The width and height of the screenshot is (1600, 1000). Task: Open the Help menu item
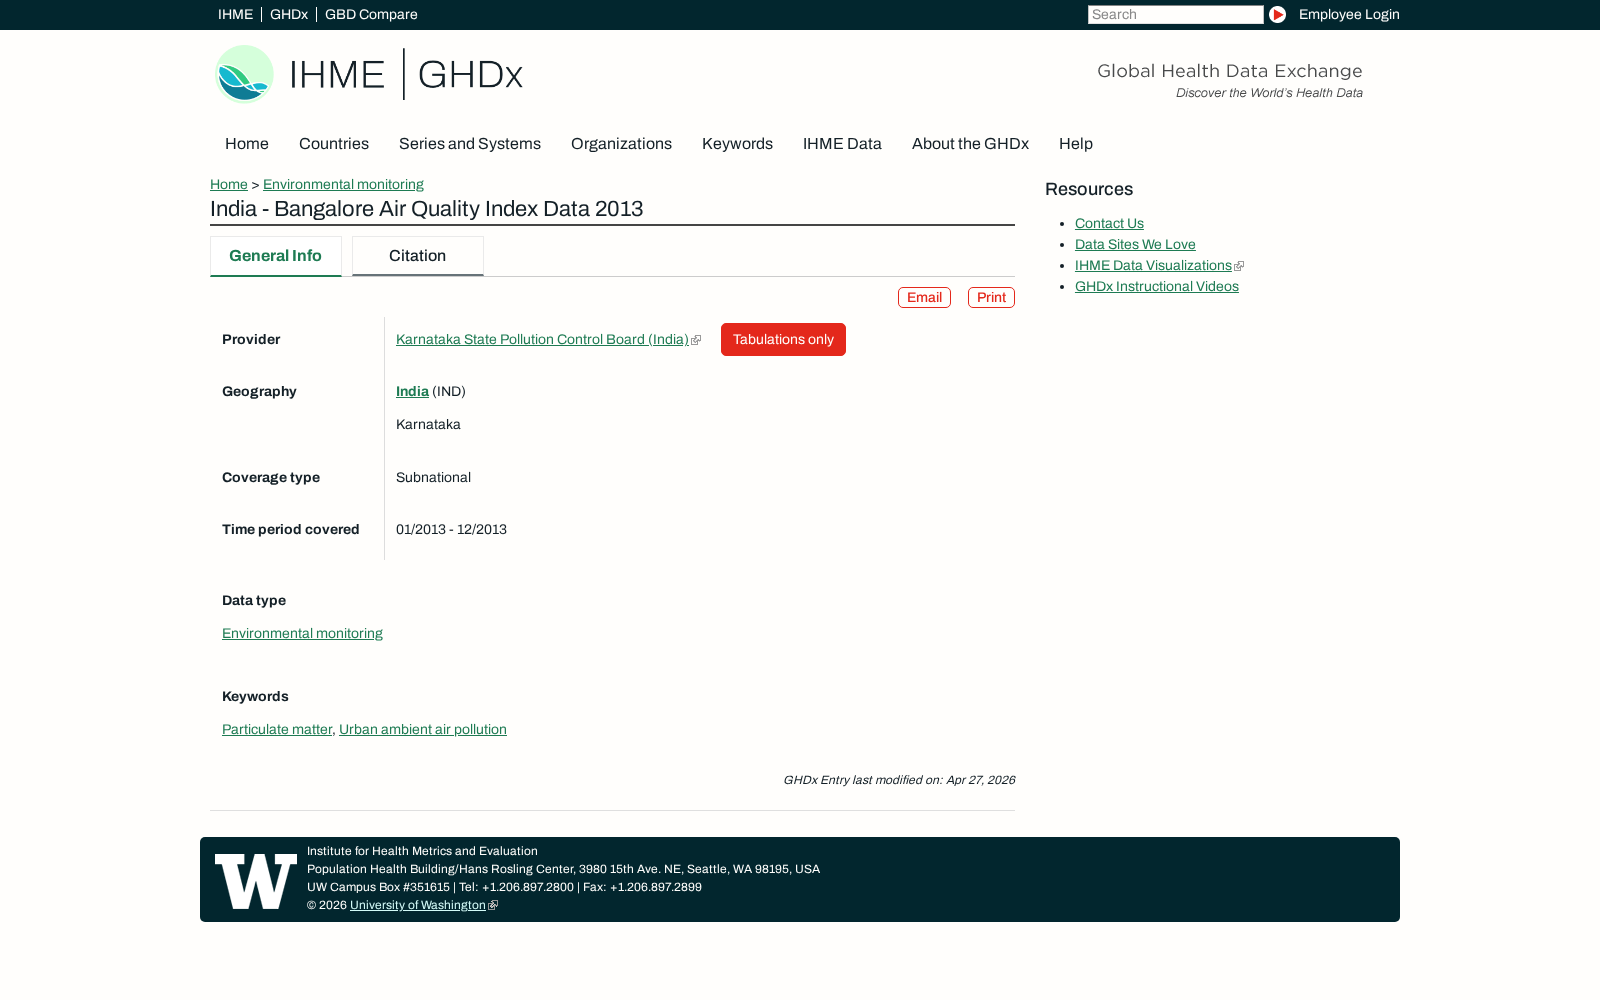point(1076,144)
